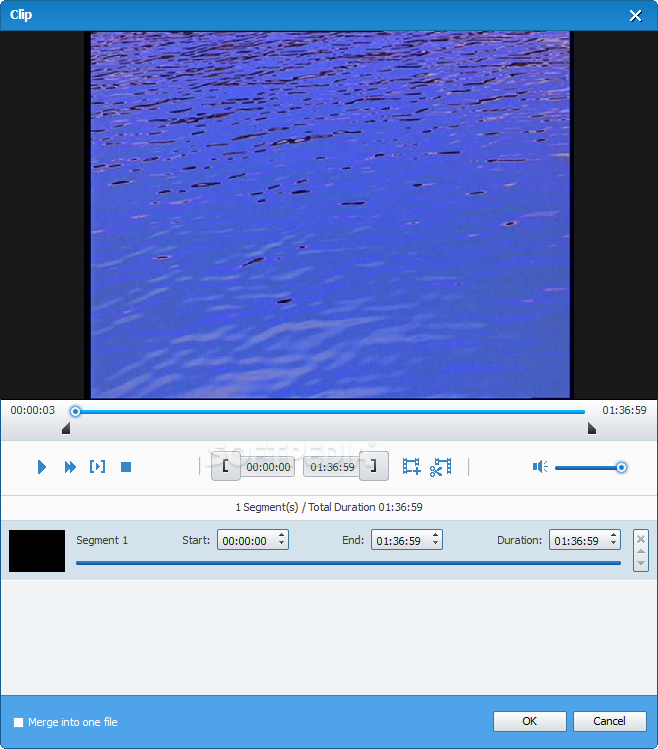Click the start time field 00:00:00 in toolbar
Screen dimensions: 658x749
(268, 467)
